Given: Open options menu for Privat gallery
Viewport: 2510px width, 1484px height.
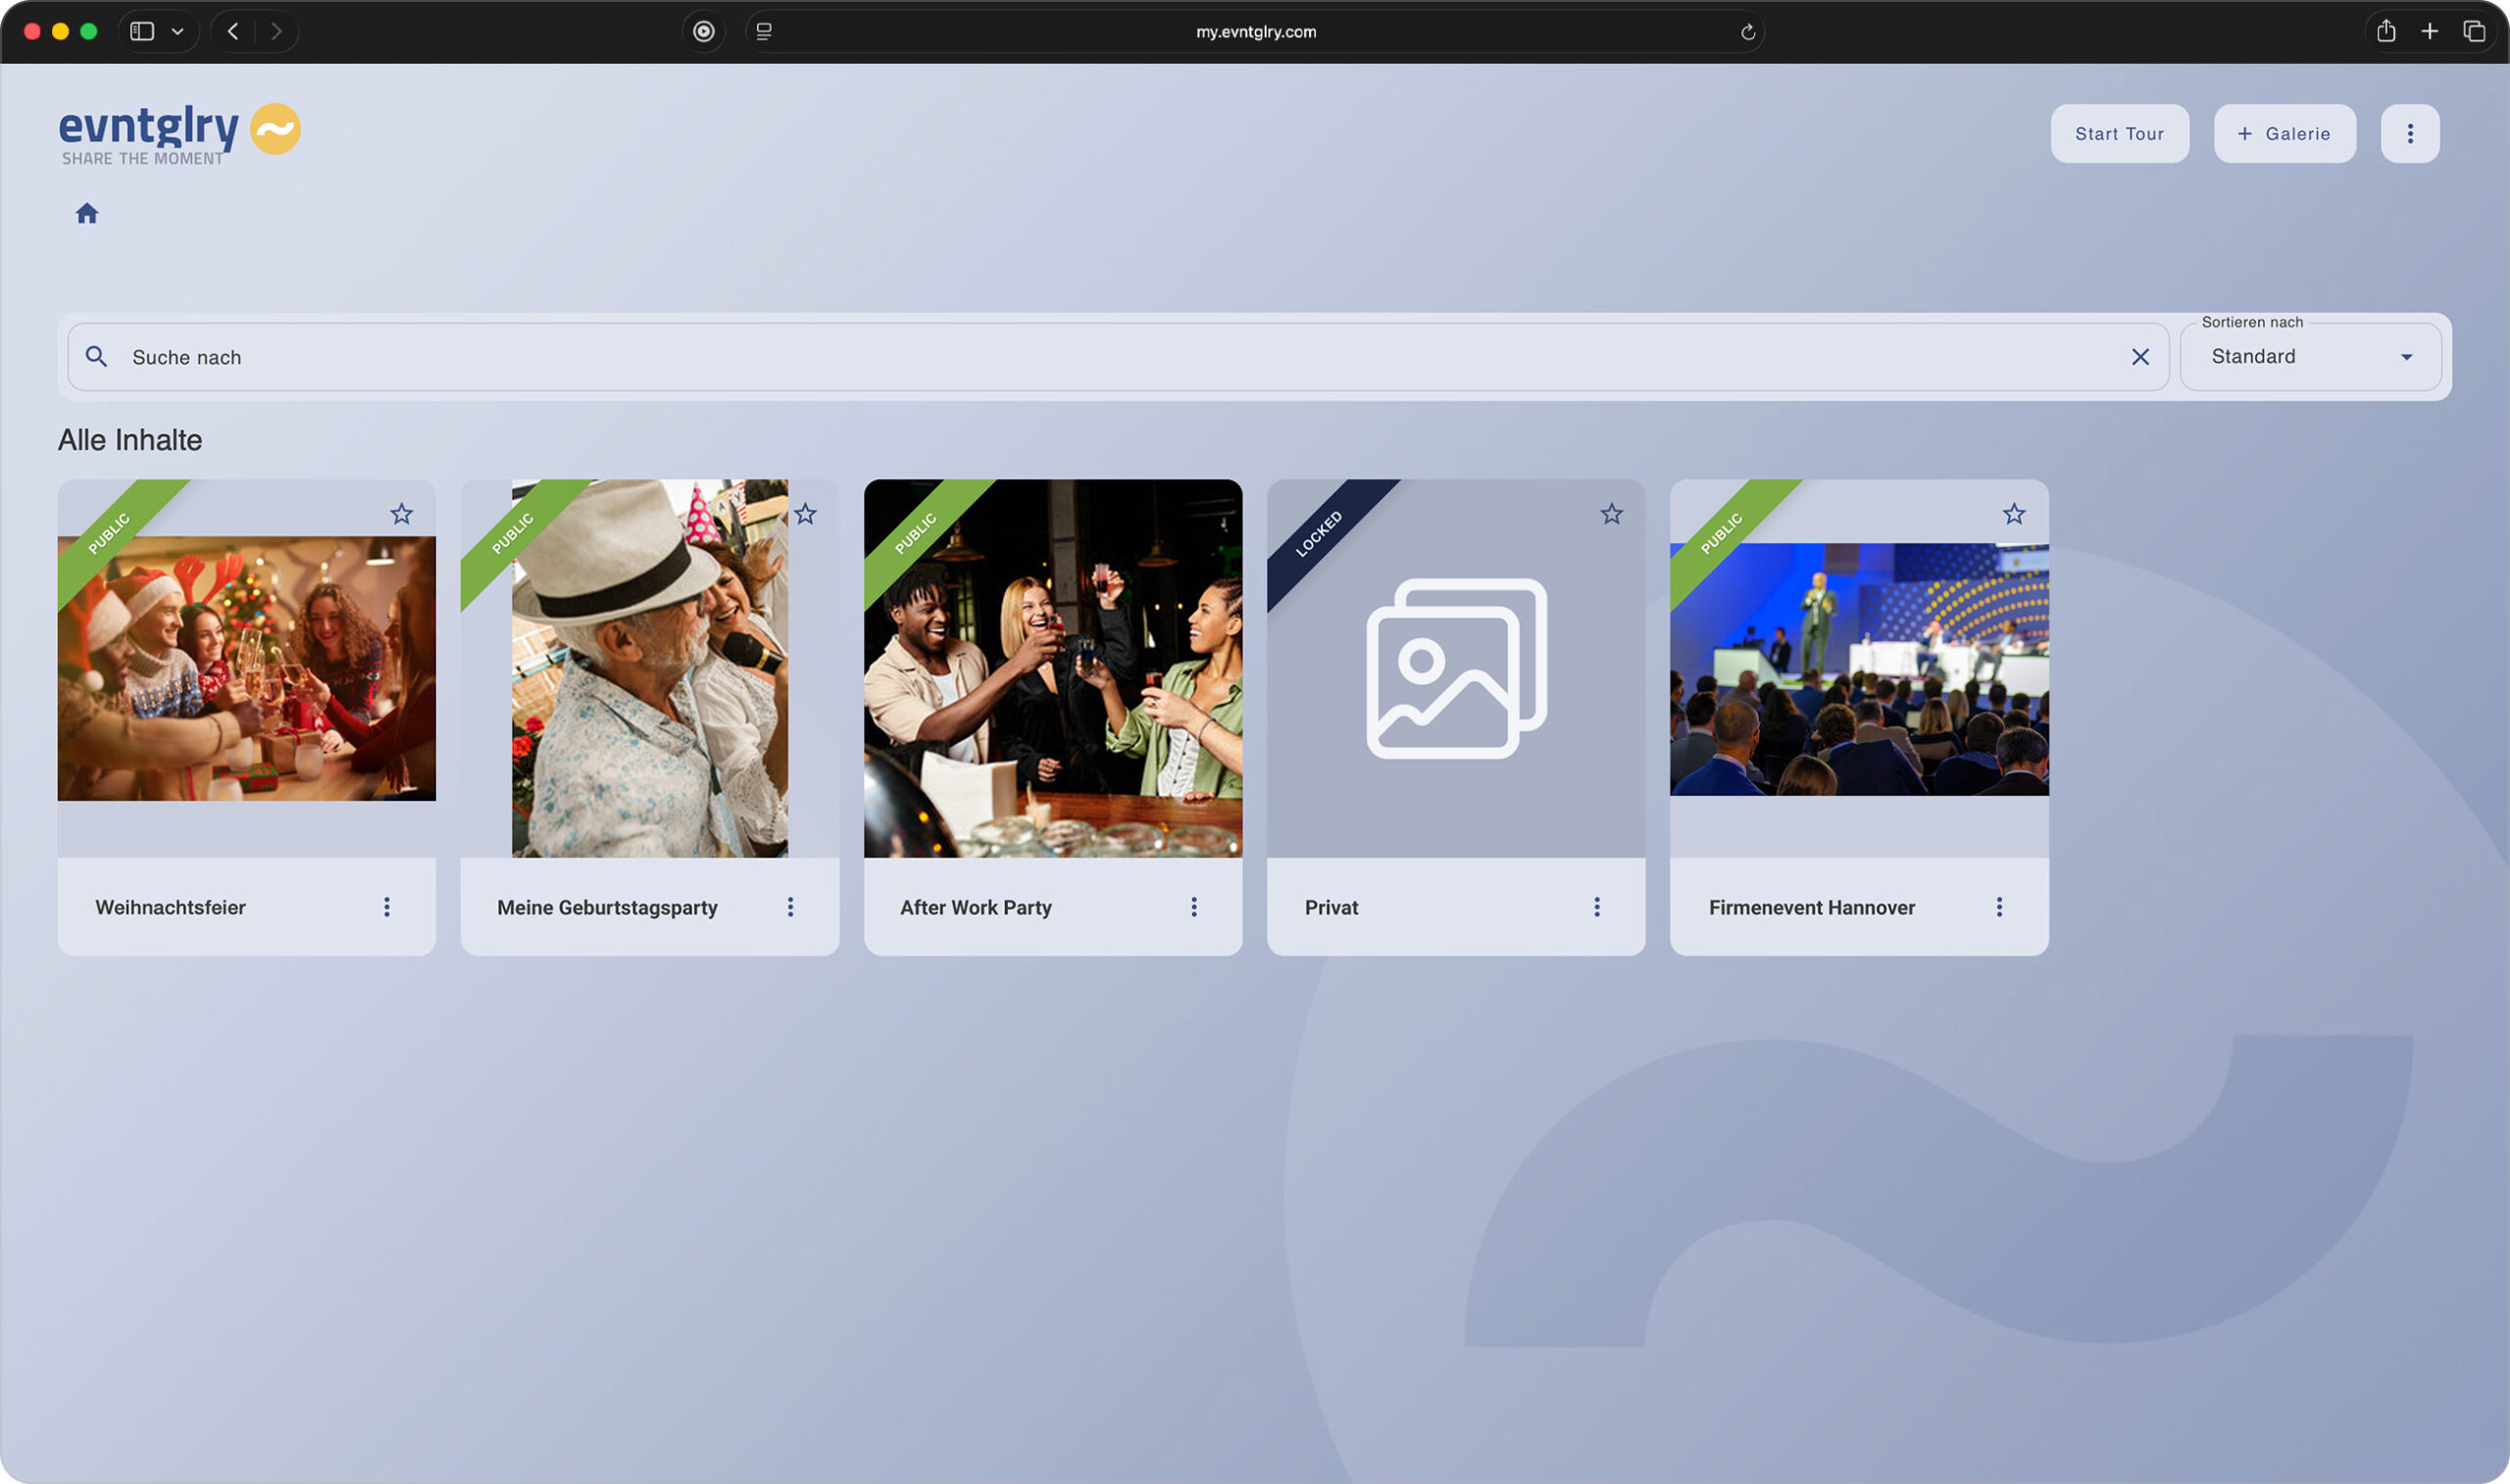Looking at the screenshot, I should point(1596,907).
